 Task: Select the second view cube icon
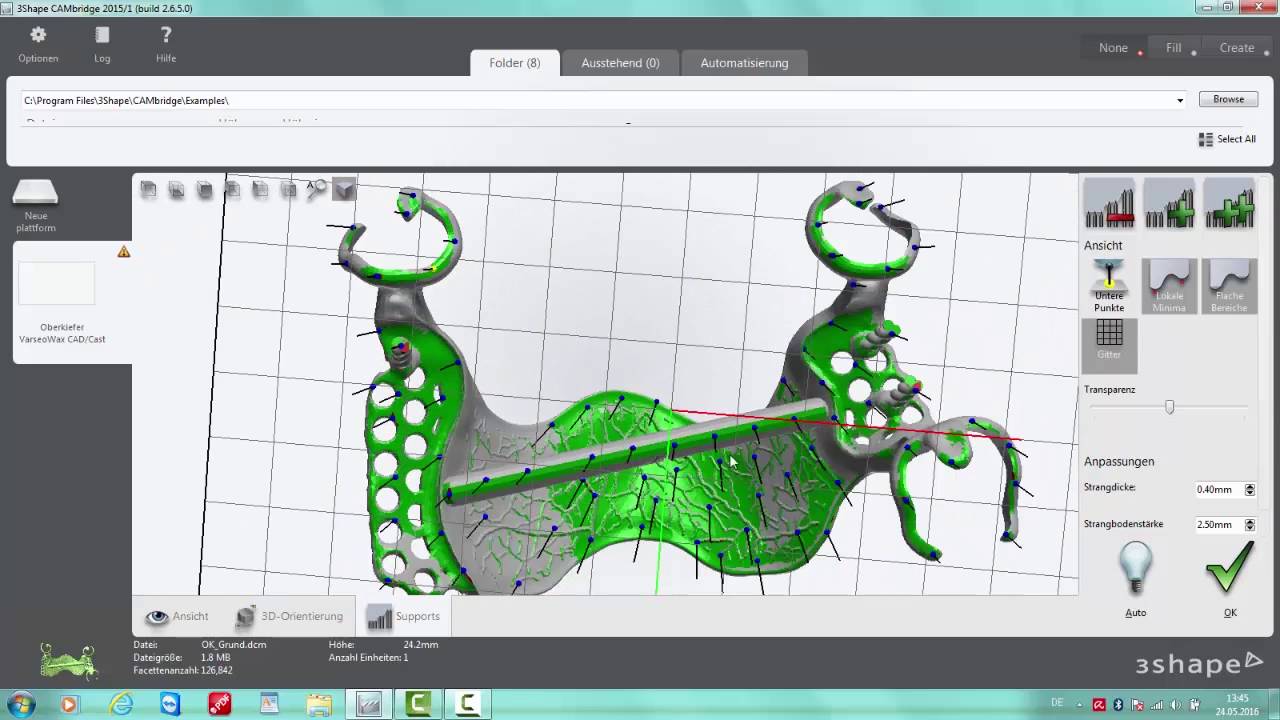(176, 188)
